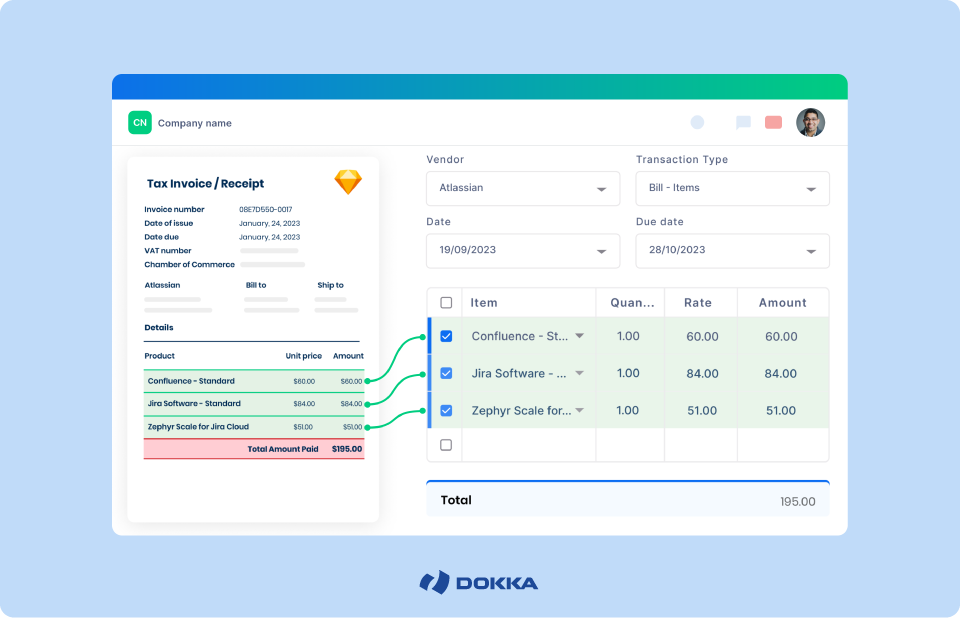The width and height of the screenshot is (960, 618).
Task: Click the Total value 195.00
Action: pyautogui.click(x=797, y=502)
